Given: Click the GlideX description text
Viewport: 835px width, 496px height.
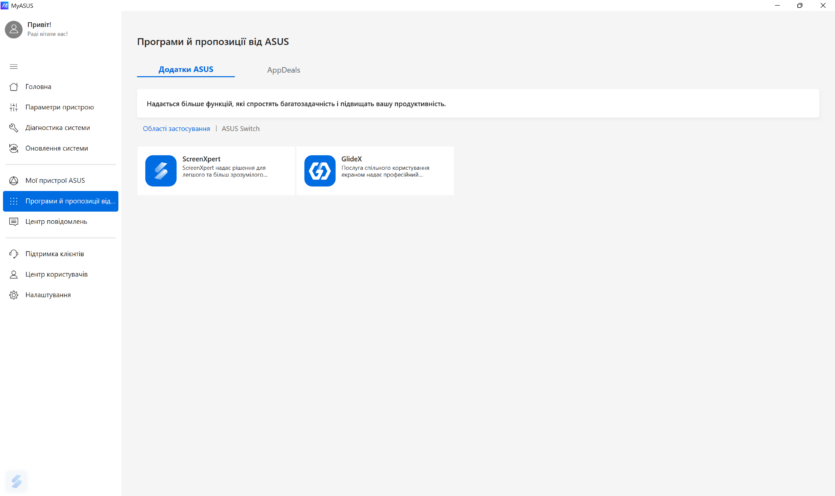Looking at the screenshot, I should [385, 171].
